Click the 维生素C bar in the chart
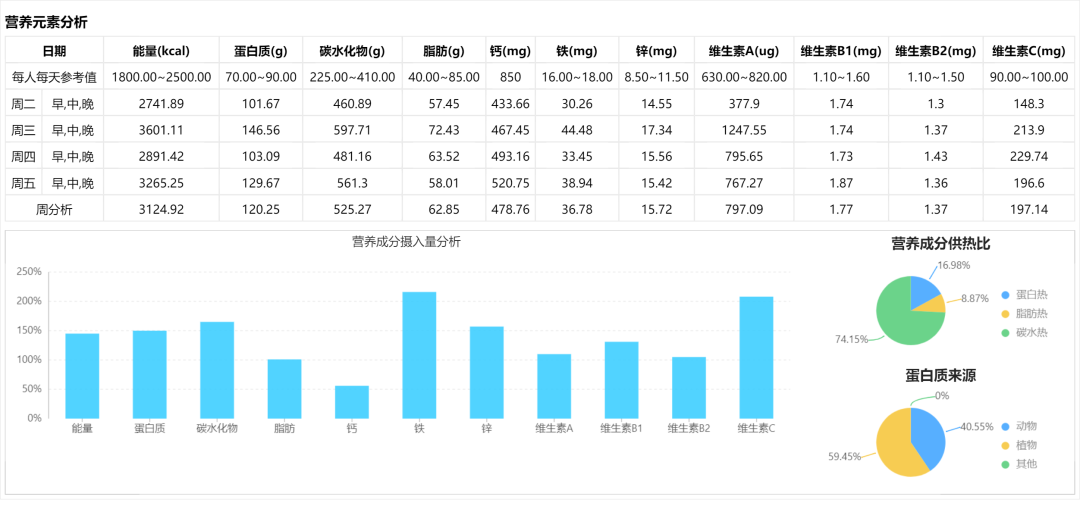The image size is (1080, 518). 757,358
